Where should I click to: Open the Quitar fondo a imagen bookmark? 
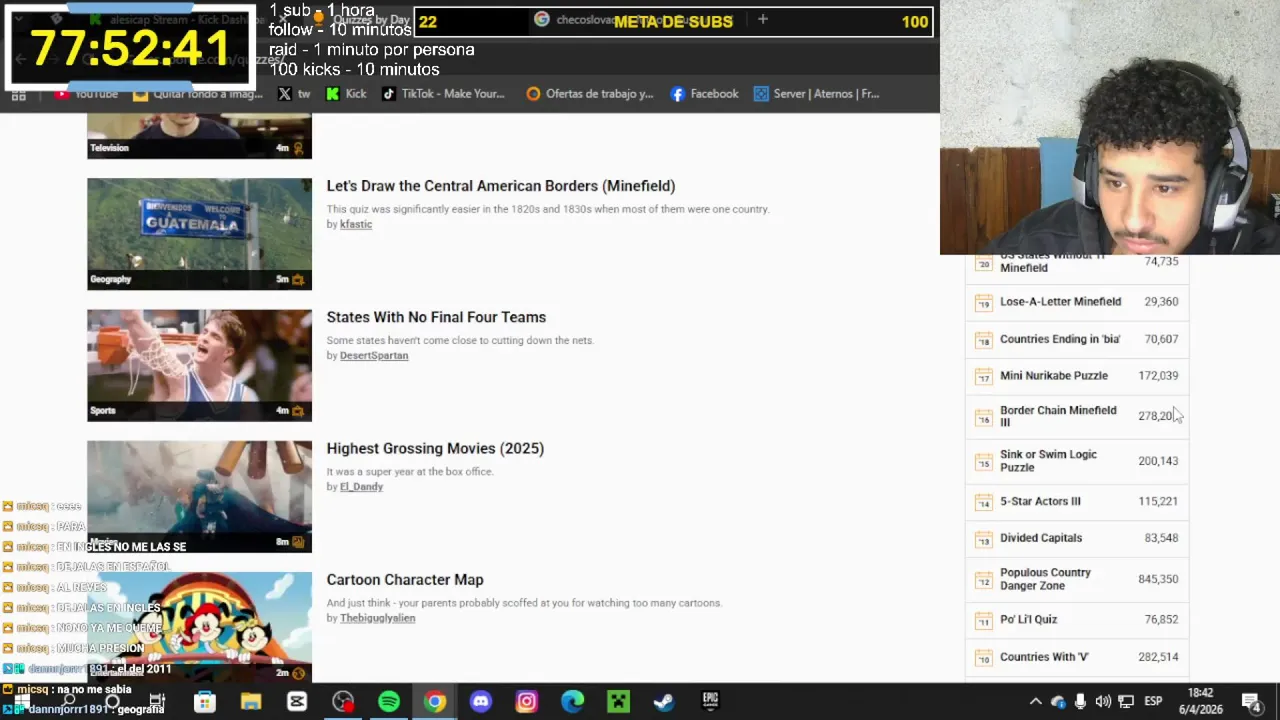198,94
